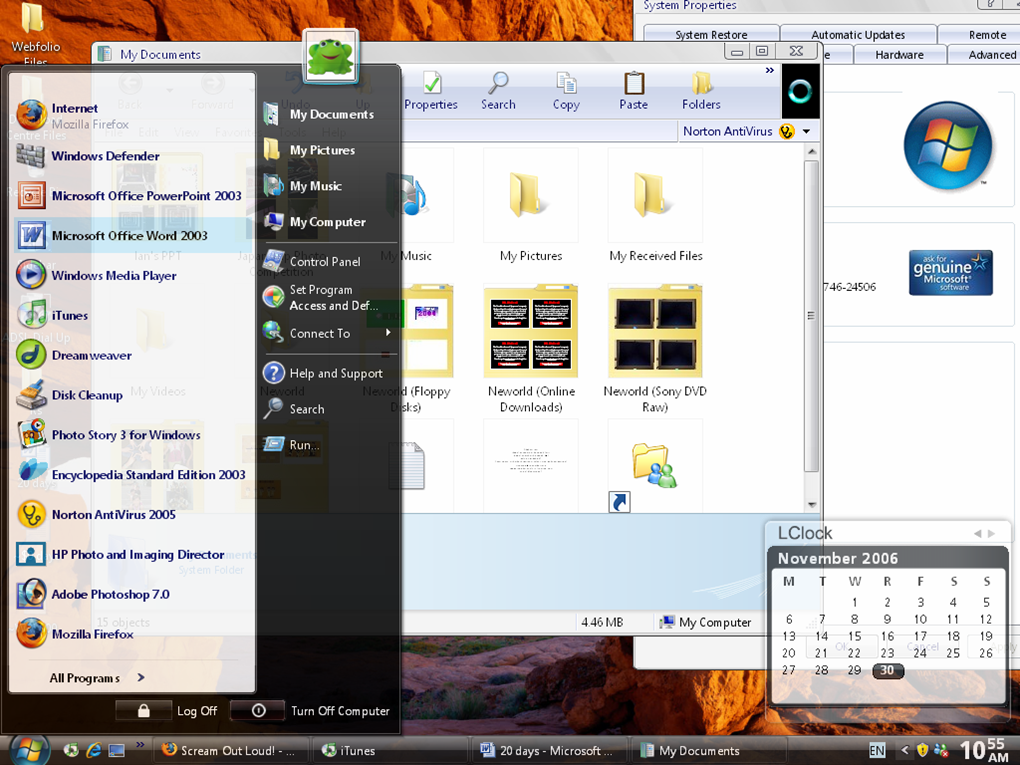Open the Norton AntiVirus dropdown arrow

pyautogui.click(x=807, y=131)
